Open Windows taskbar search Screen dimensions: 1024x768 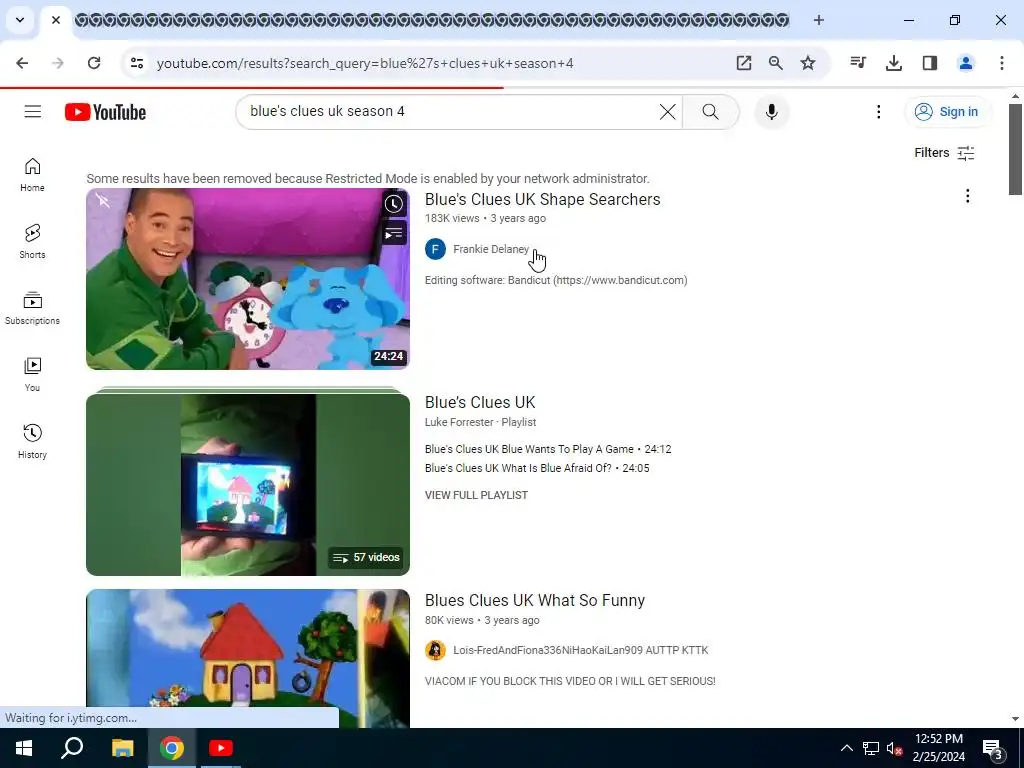pyautogui.click(x=72, y=748)
